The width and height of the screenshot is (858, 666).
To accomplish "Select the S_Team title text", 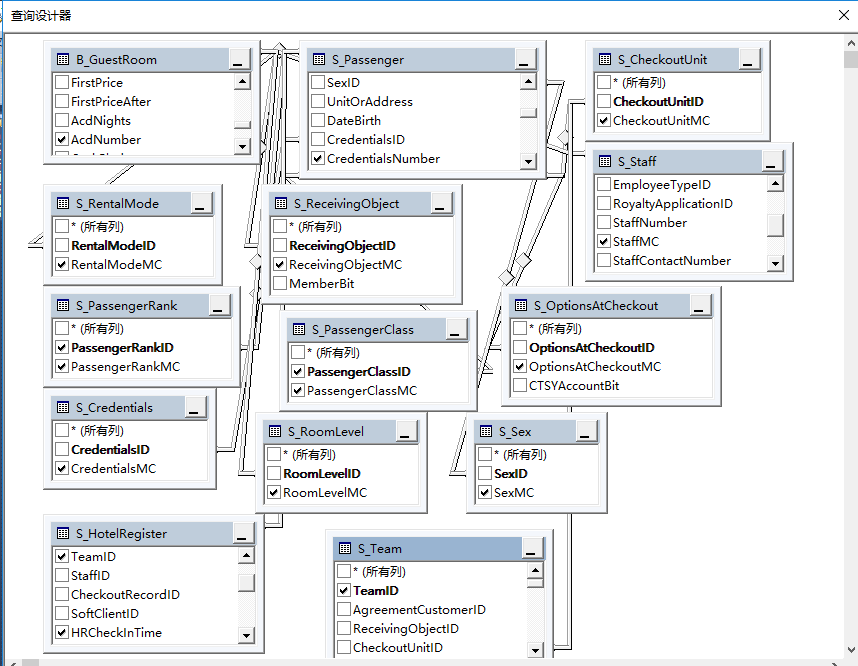I will click(380, 548).
